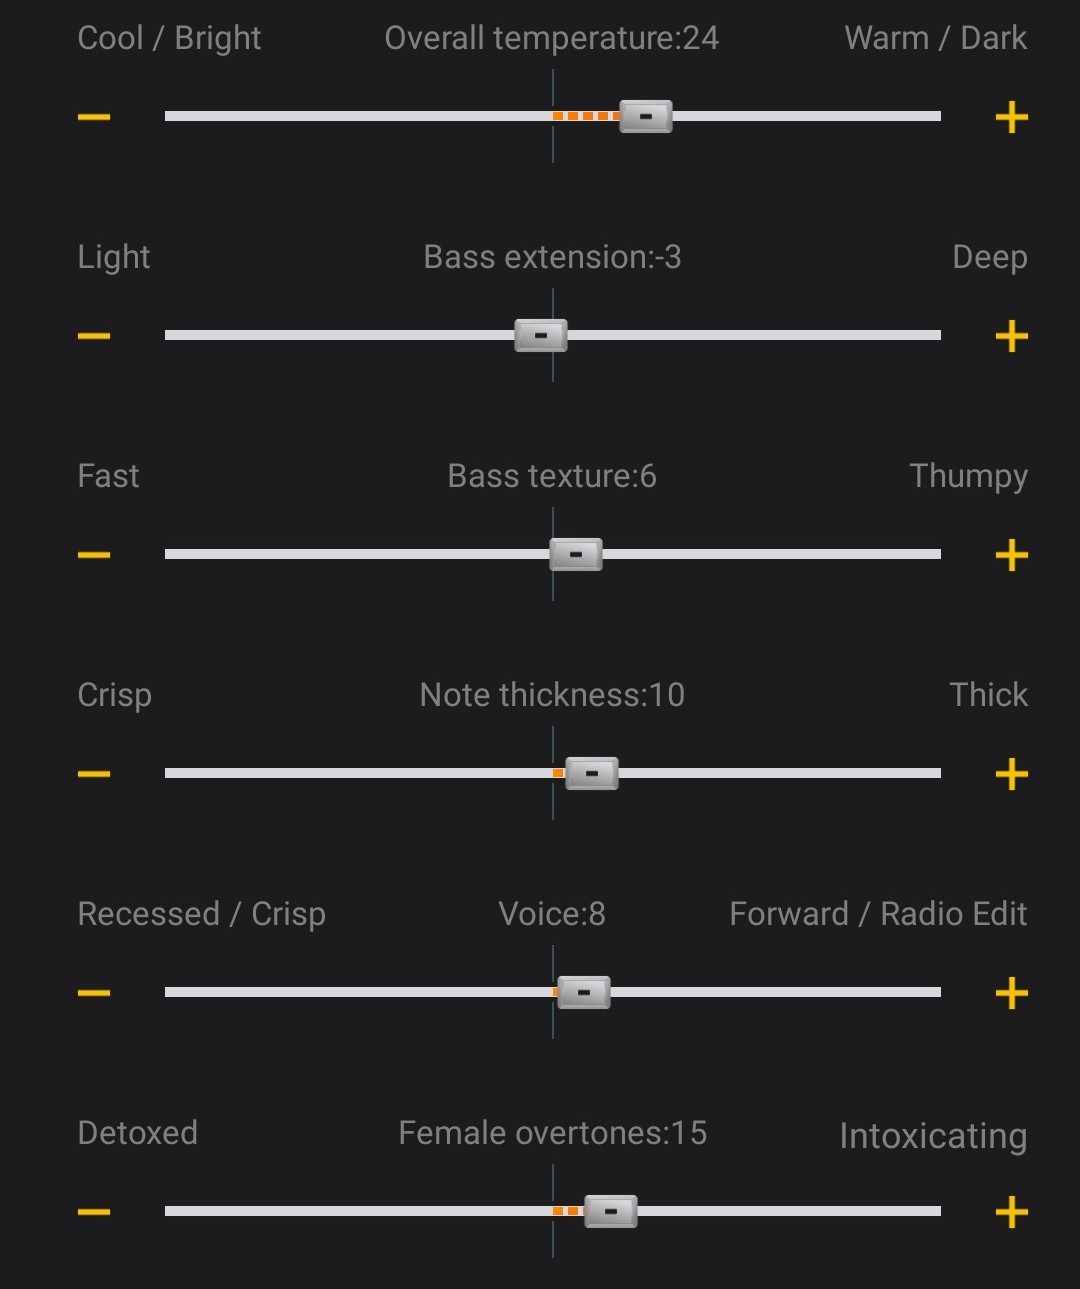Viewport: 1080px width, 1289px height.
Task: Click plus icon for Overall temperature
Action: pos(1012,117)
